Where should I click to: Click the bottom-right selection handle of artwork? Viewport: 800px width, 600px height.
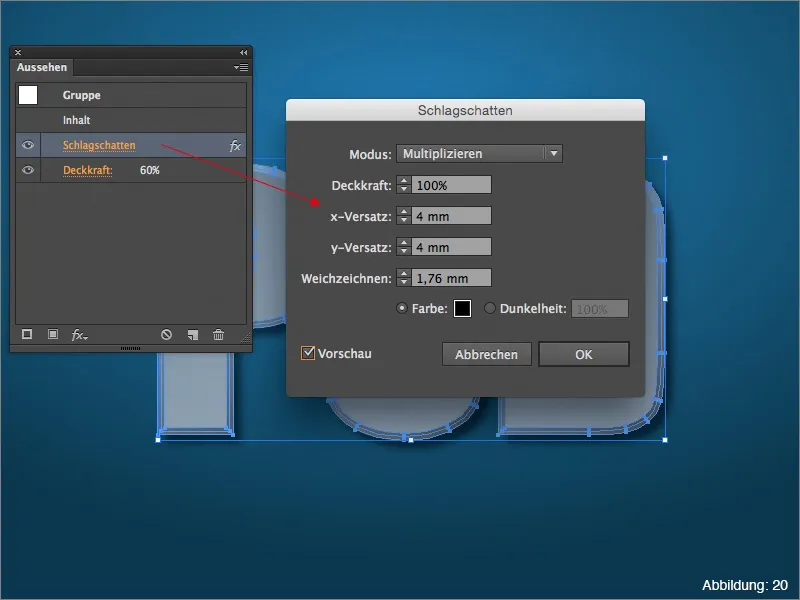point(665,439)
